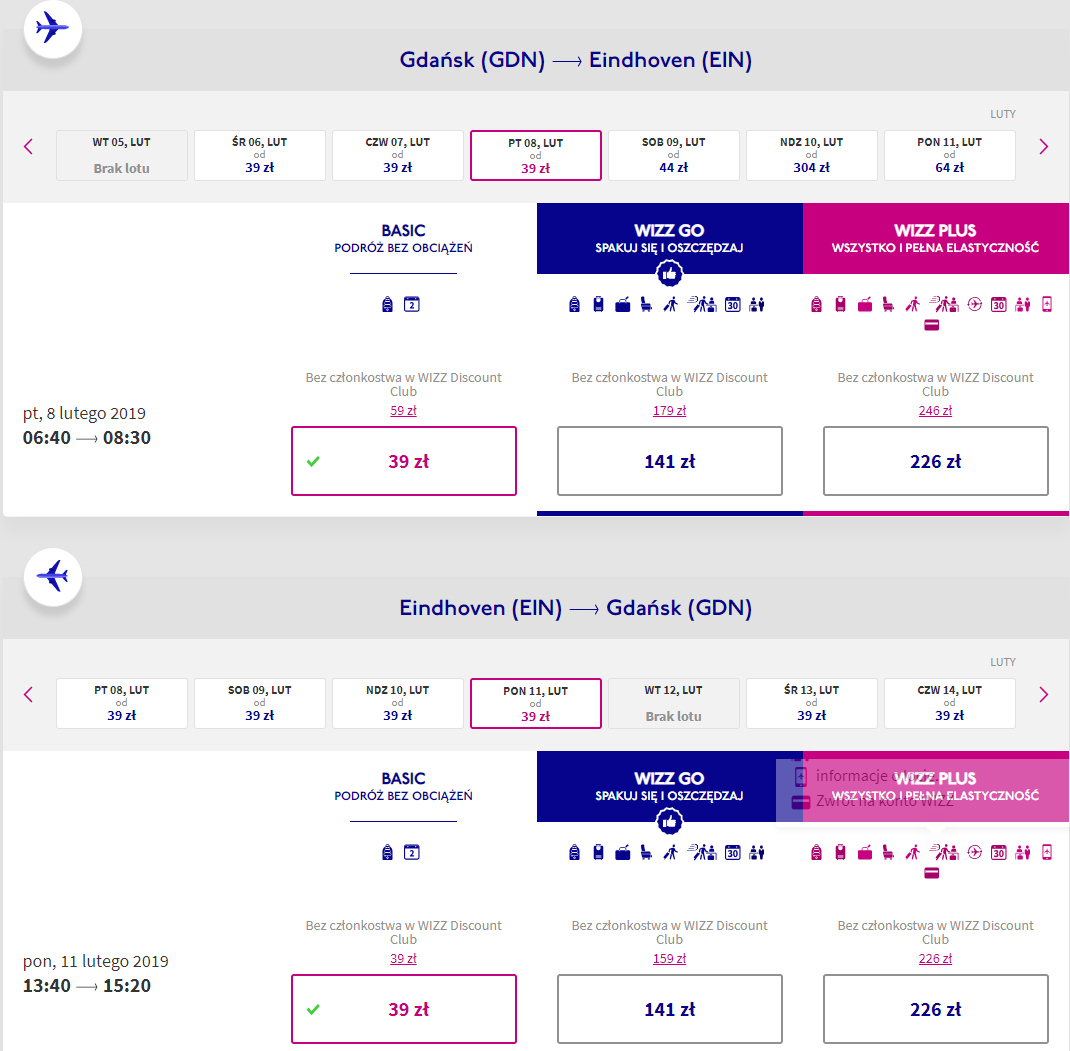Click the pink seat icon under outbound WIZZ PLUS
The image size is (1070, 1051).
coord(888,304)
